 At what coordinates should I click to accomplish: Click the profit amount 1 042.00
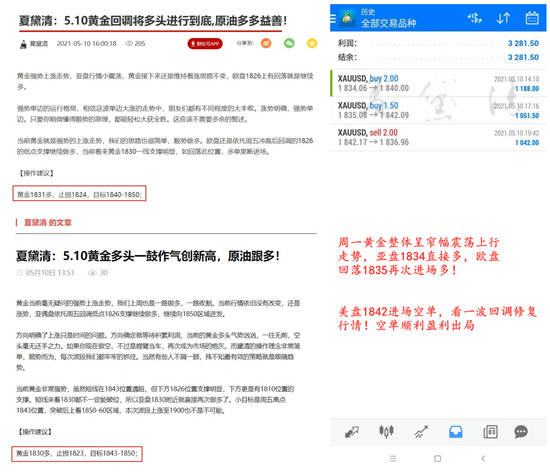(527, 143)
